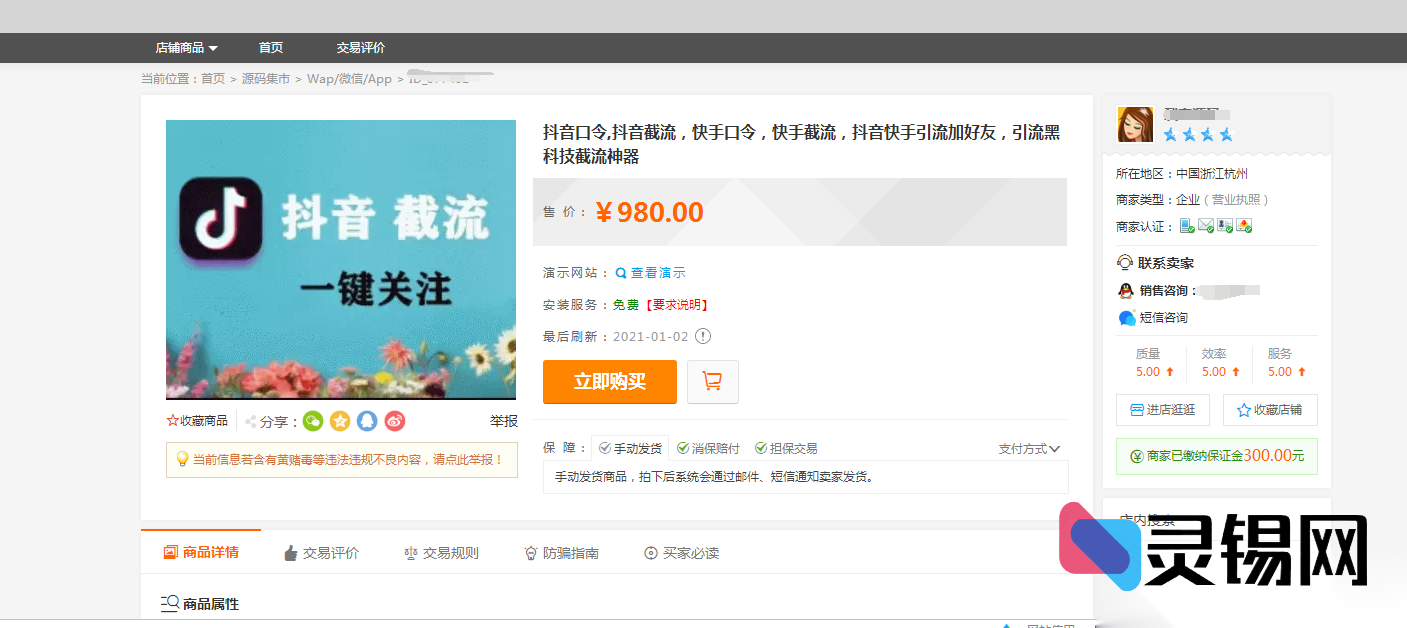
Task: Share via the yellow QZone star icon
Action: click(x=340, y=421)
